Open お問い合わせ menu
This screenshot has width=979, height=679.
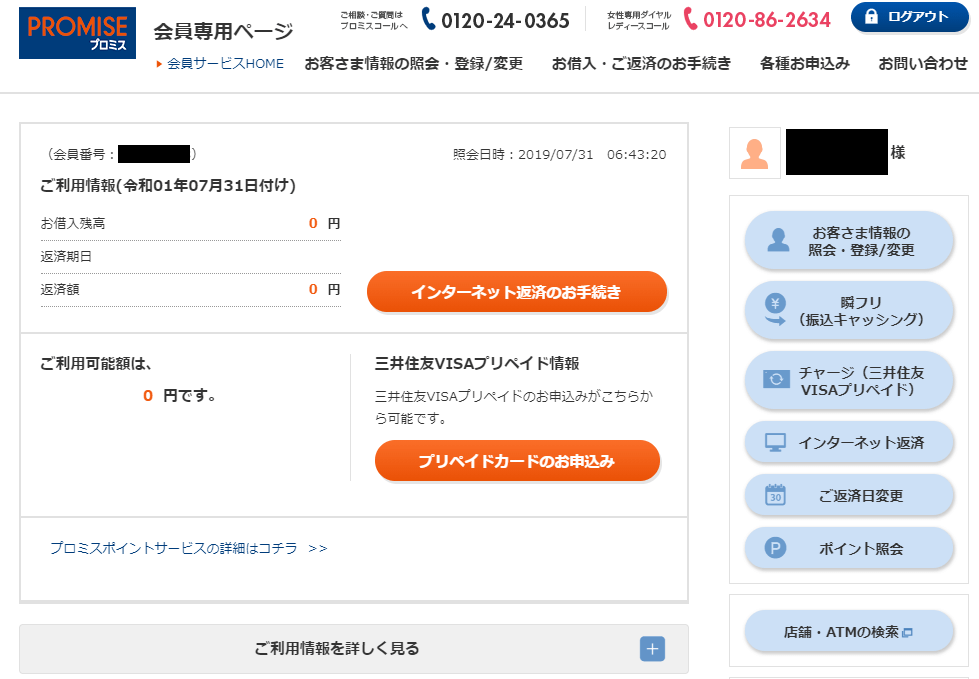(923, 64)
